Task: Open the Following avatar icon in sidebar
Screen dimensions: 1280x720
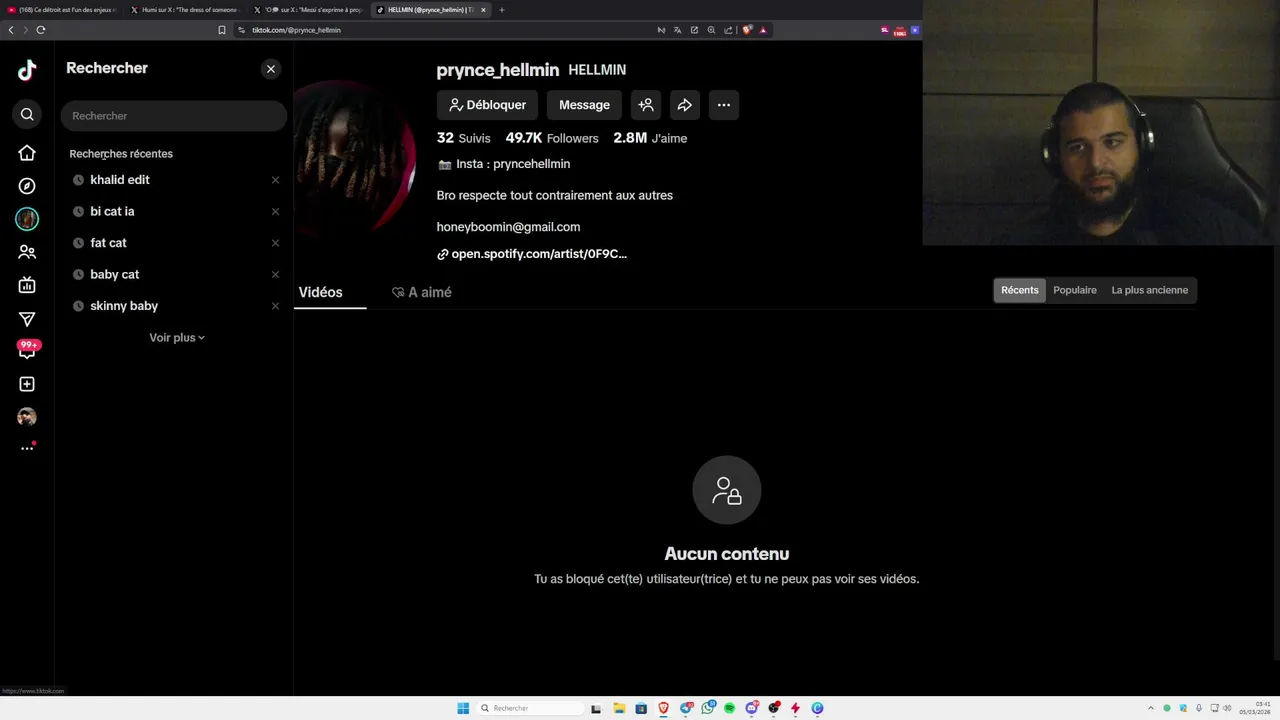Action: [27, 218]
